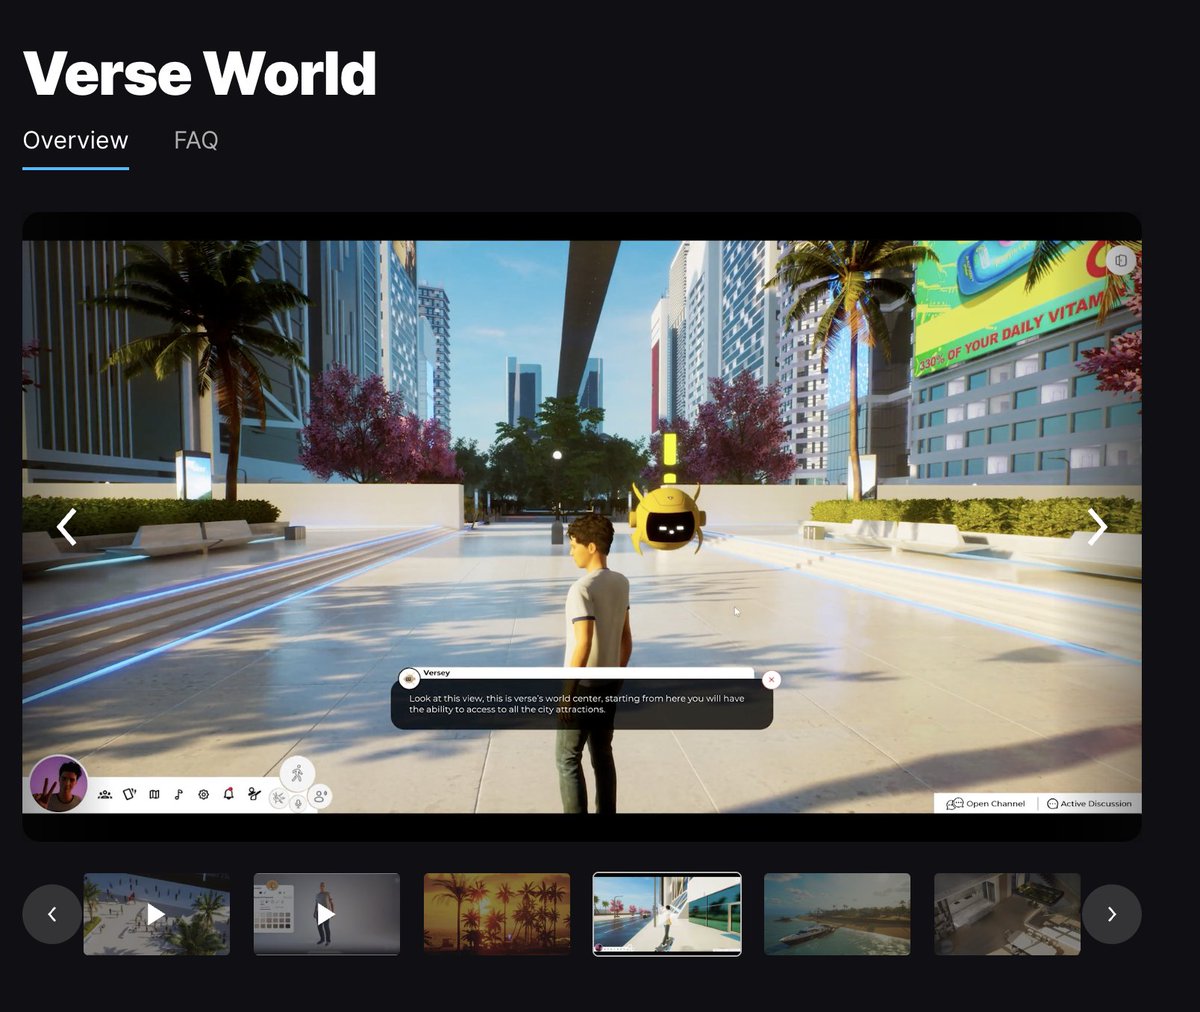Click thumbnail strip previous round arrow

(52, 914)
